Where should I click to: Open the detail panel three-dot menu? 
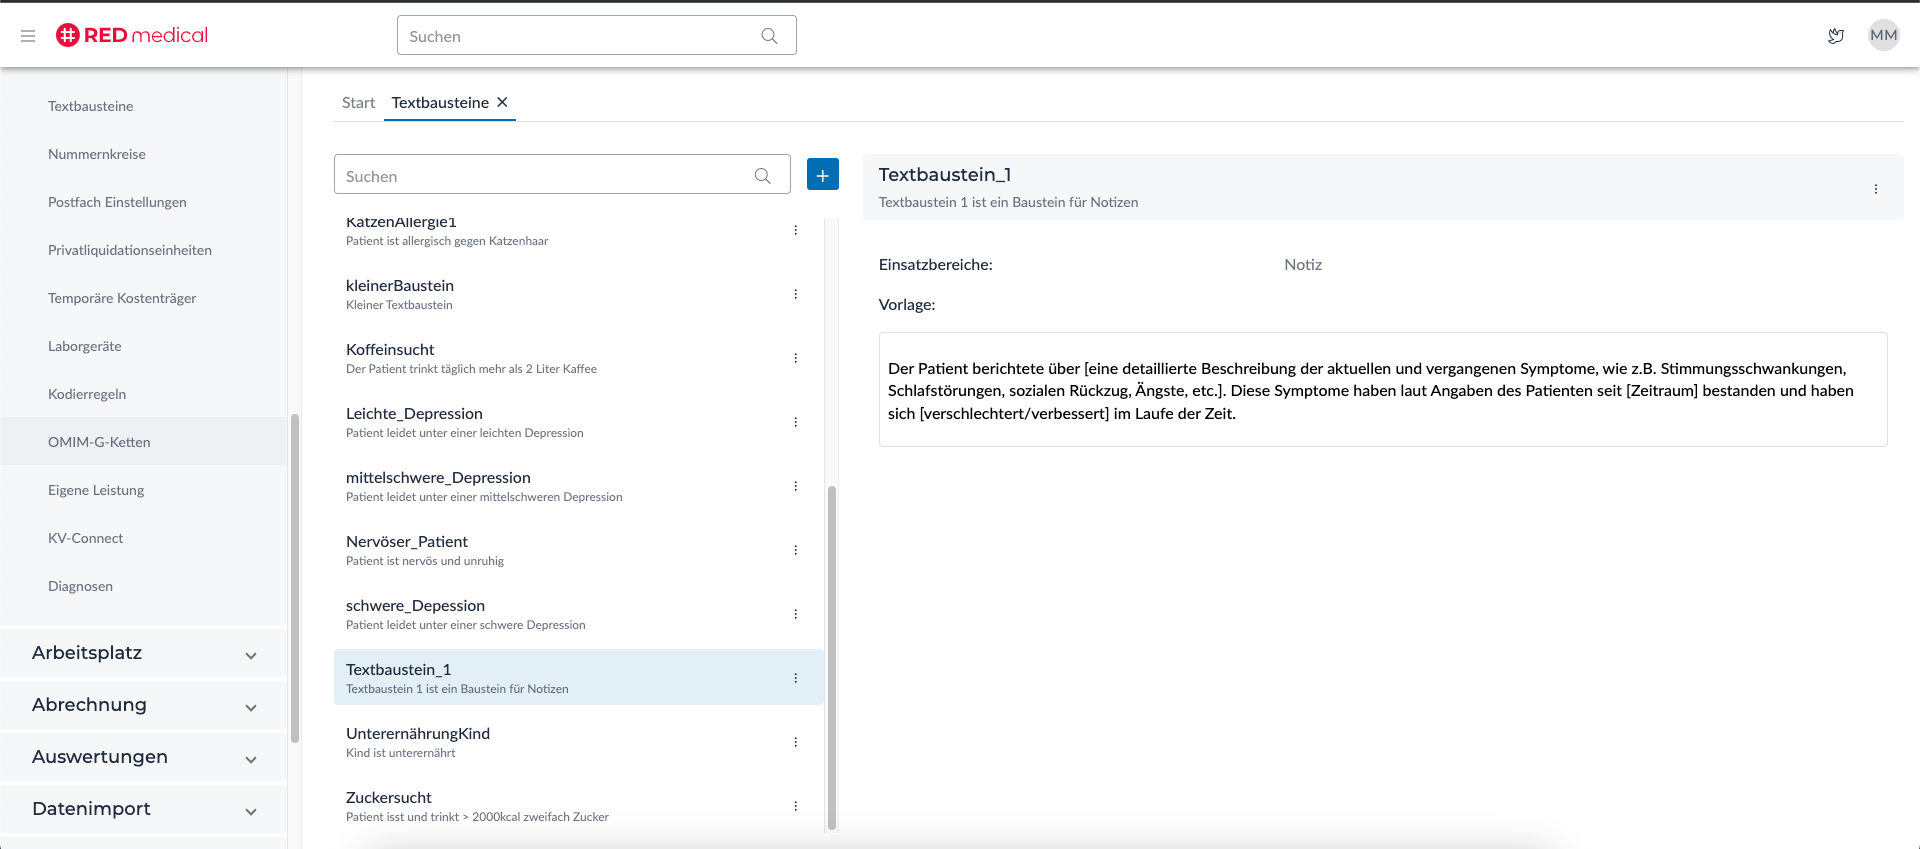(x=1876, y=189)
